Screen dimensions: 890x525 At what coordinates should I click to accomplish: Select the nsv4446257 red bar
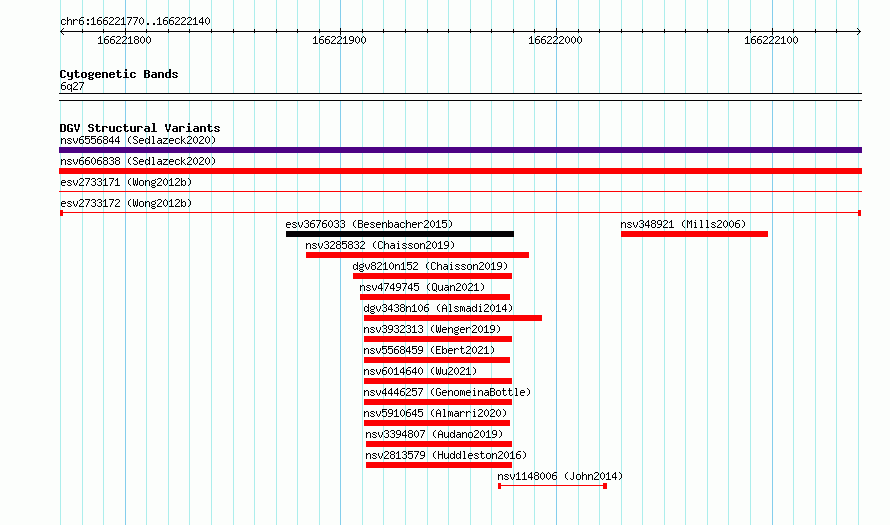point(438,402)
